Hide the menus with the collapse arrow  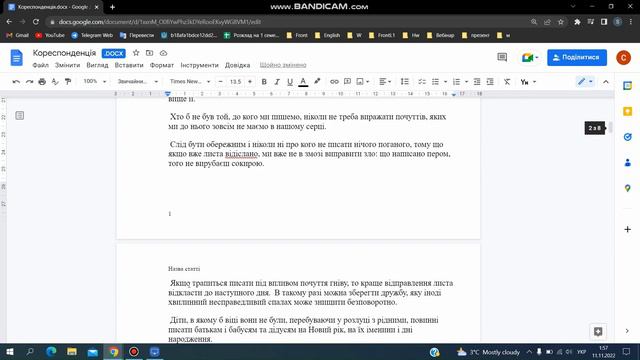tap(606, 82)
